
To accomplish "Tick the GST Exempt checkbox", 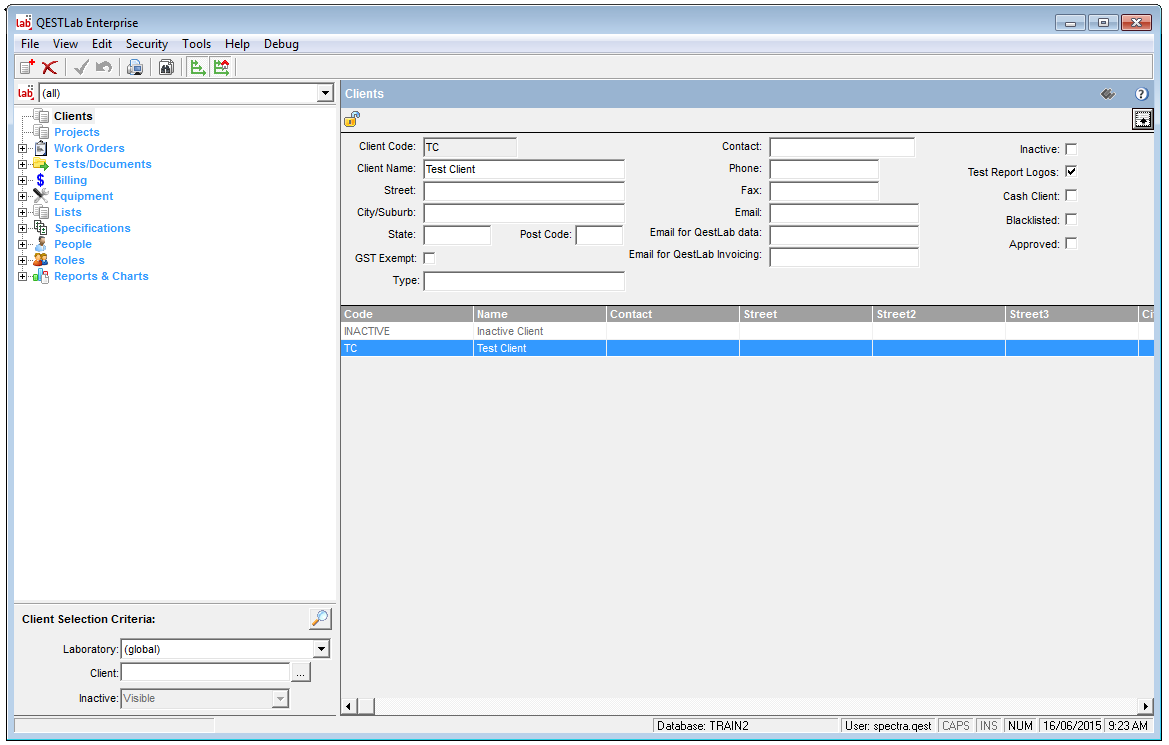I will pyautogui.click(x=429, y=258).
